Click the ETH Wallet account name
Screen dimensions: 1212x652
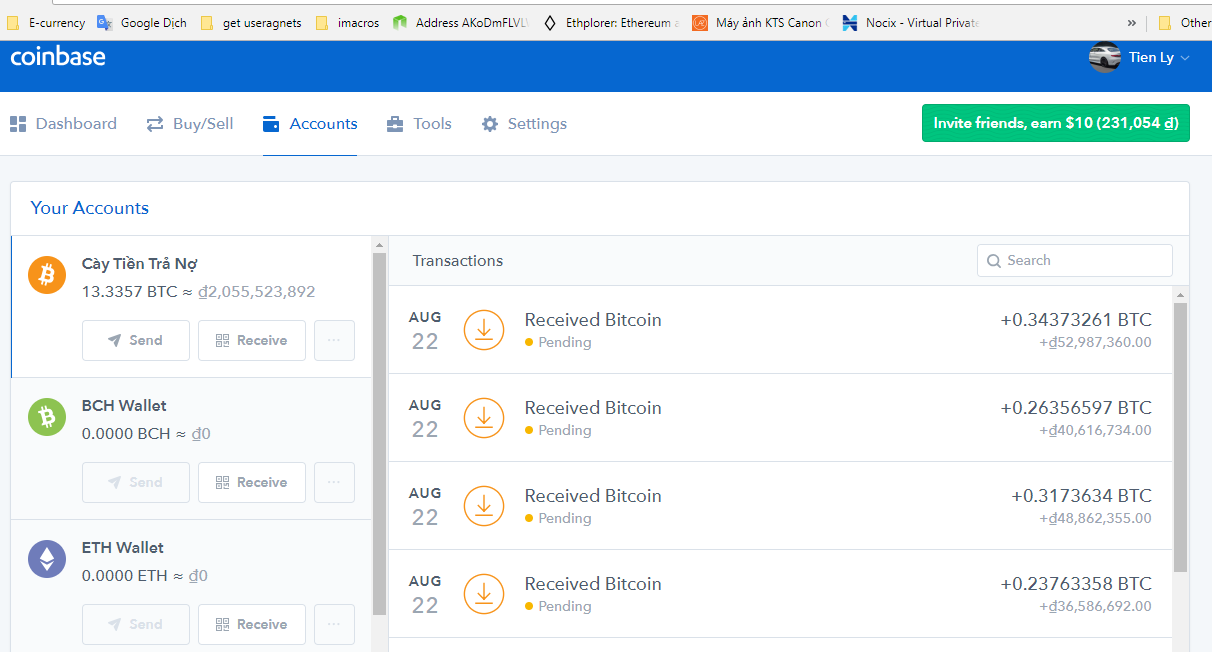[123, 548]
